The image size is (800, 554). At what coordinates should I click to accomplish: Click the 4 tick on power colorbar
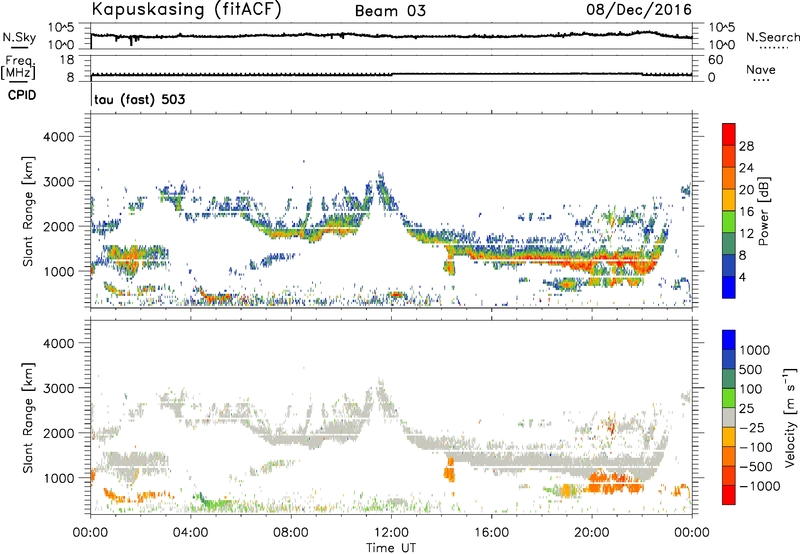pyautogui.click(x=743, y=277)
